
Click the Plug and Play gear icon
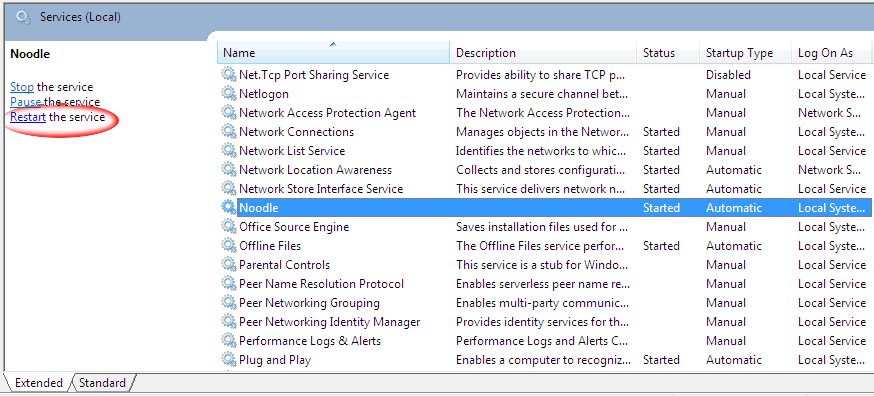click(229, 359)
